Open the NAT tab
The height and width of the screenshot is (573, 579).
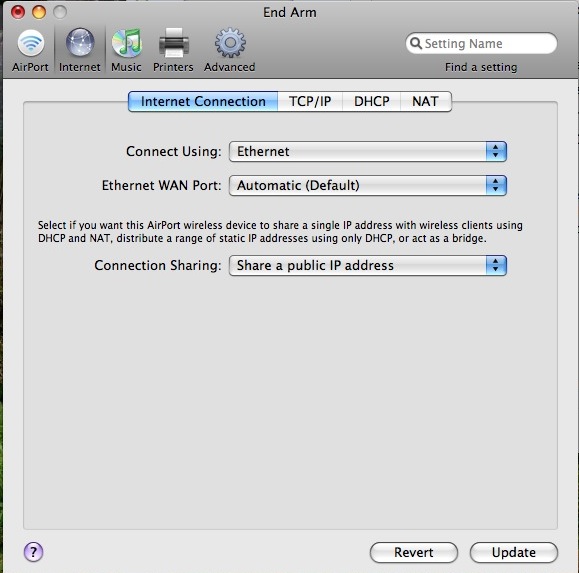(x=426, y=102)
